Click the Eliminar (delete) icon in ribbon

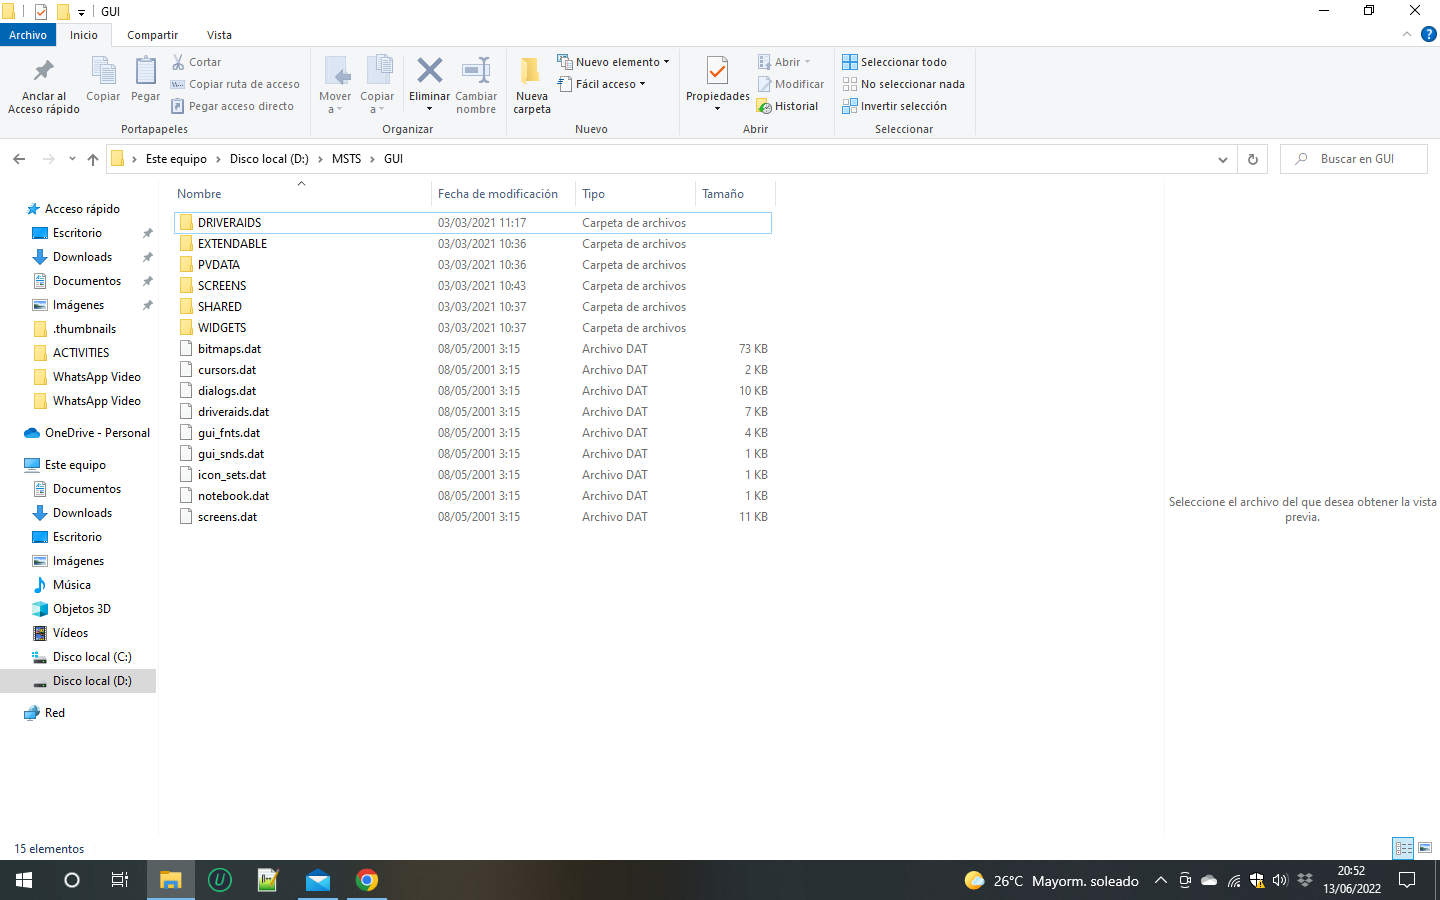(429, 72)
